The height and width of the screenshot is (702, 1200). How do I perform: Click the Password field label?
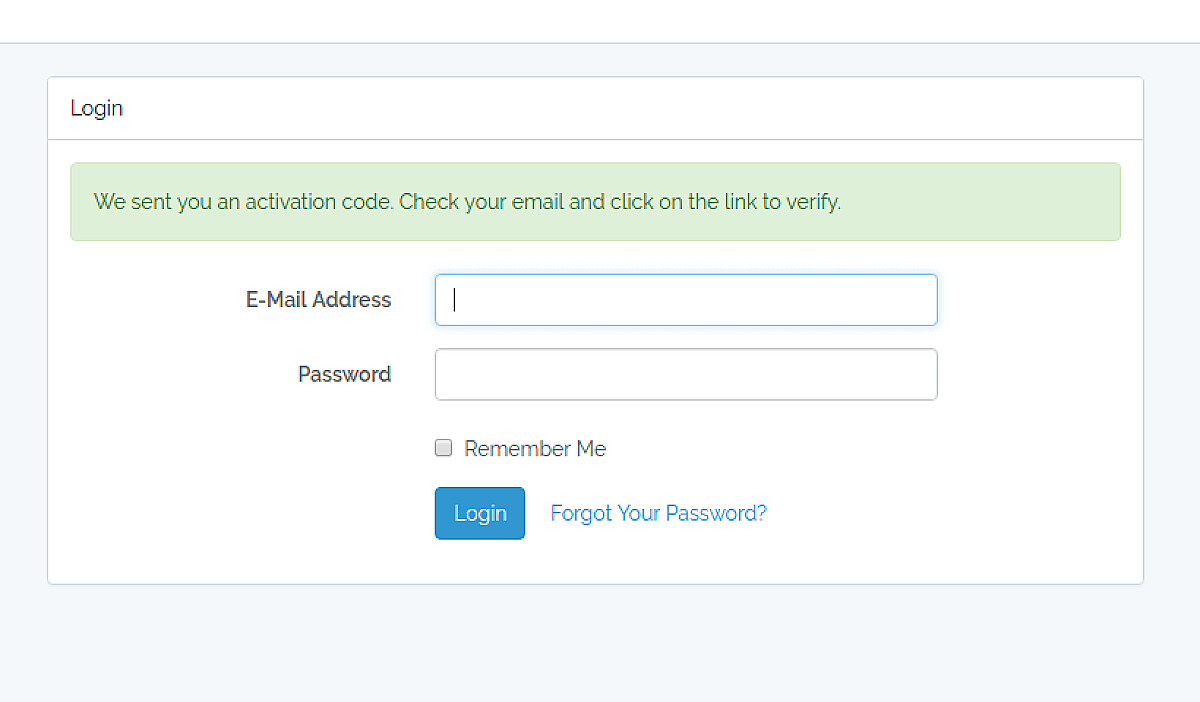(x=344, y=374)
